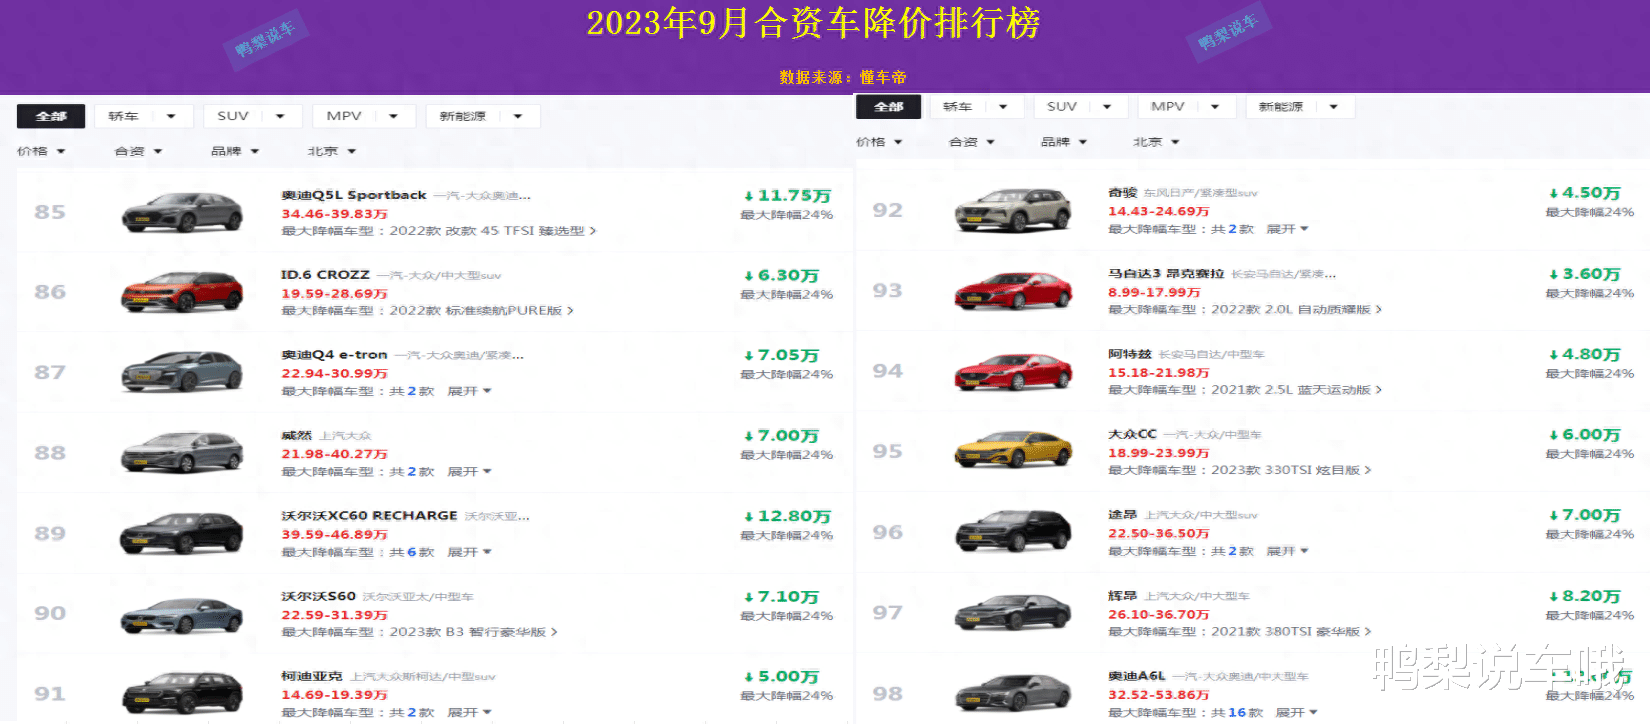Select the right panel 全部 tab
Screen dimensions: 1650x724
[x=888, y=107]
